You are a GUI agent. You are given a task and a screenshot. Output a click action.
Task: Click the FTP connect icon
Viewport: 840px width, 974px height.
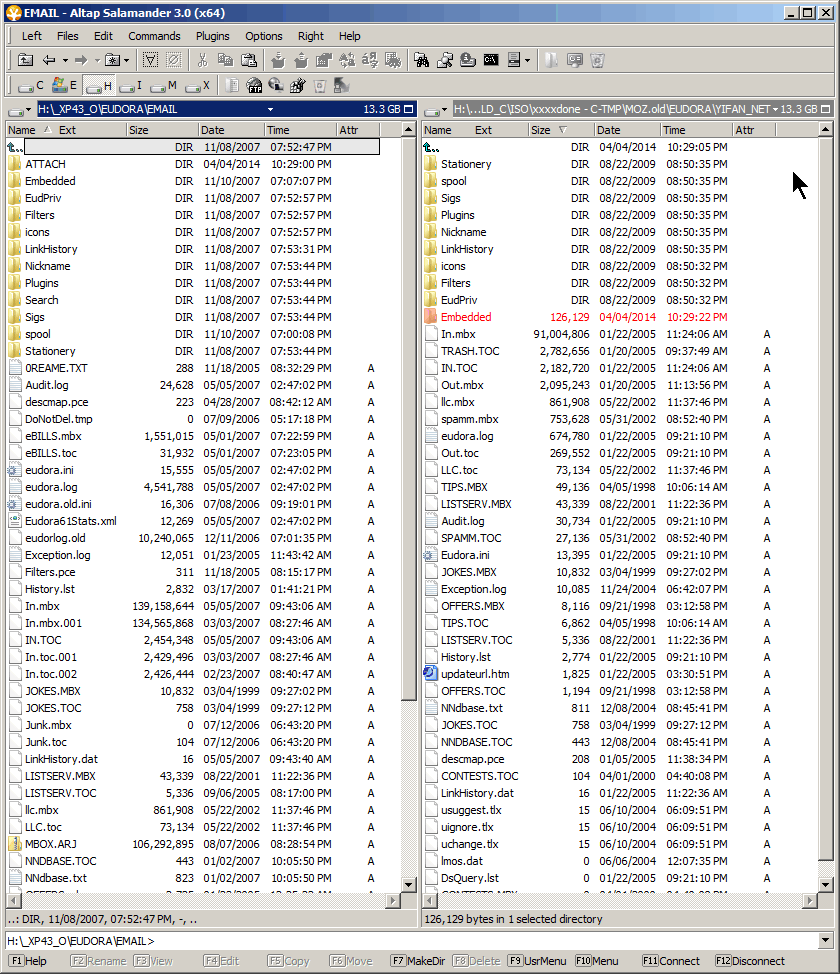point(254,86)
